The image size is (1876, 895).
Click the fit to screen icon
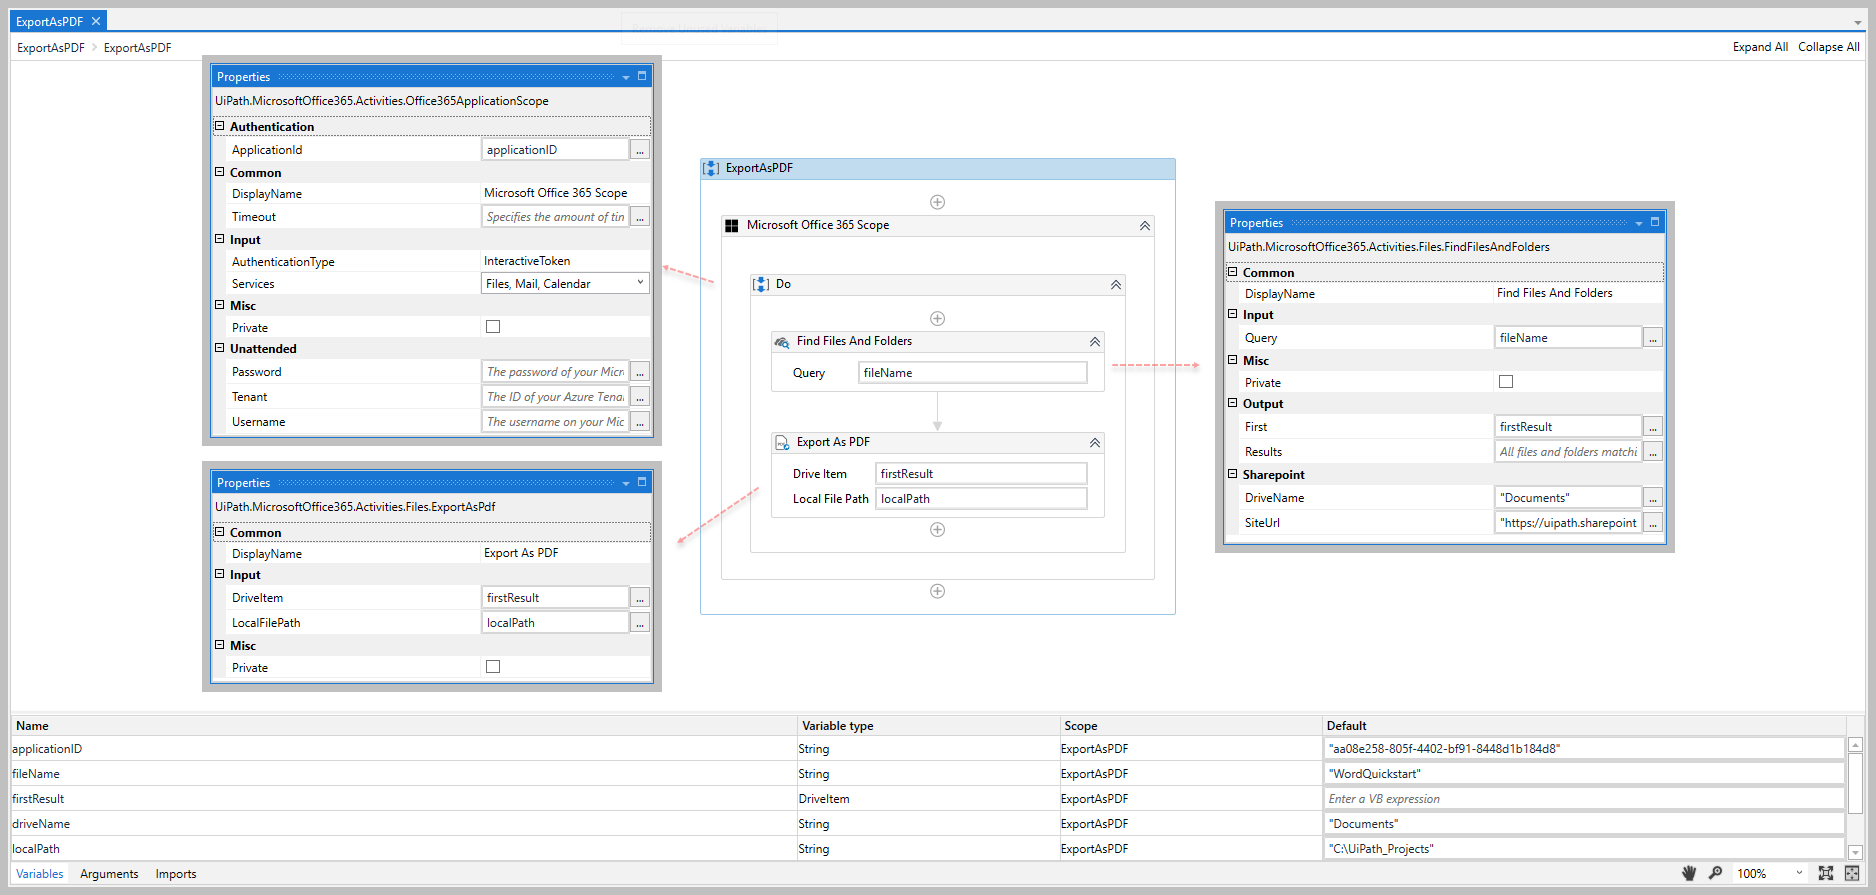click(1826, 873)
